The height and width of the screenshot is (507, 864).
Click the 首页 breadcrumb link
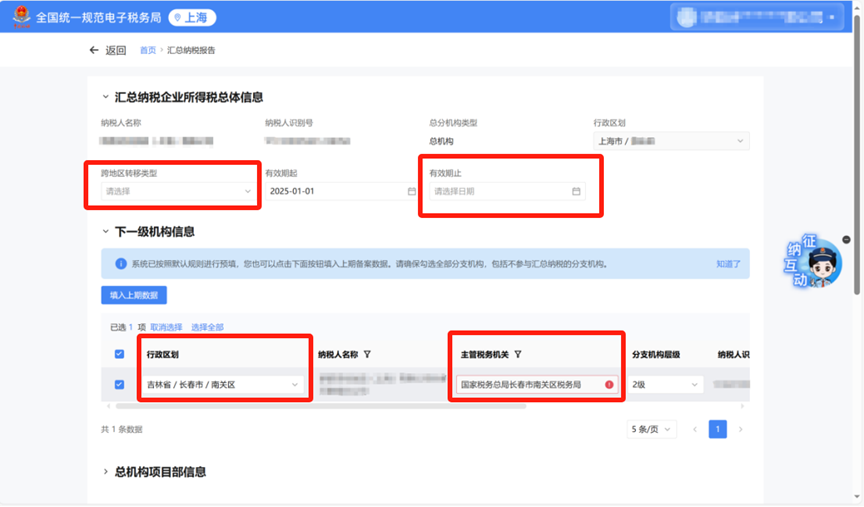pos(147,50)
